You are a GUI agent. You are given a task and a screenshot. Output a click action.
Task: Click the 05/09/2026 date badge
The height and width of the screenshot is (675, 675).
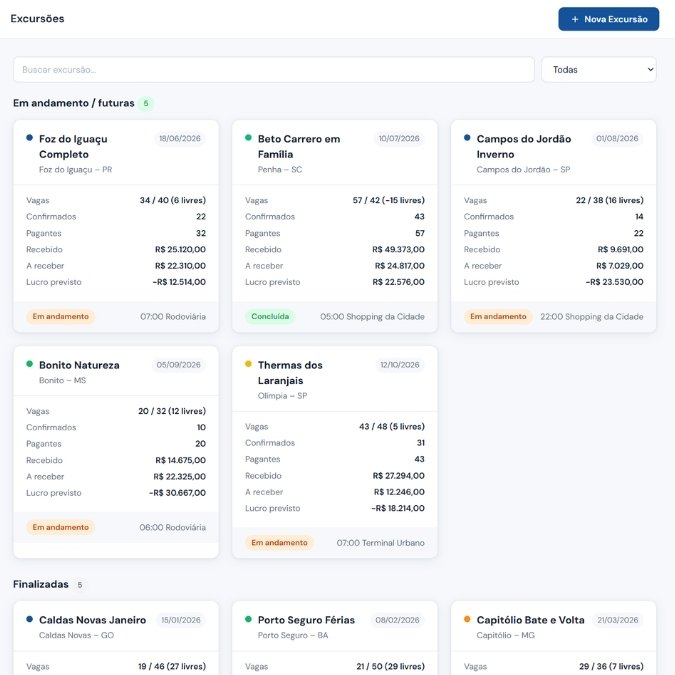[179, 365]
